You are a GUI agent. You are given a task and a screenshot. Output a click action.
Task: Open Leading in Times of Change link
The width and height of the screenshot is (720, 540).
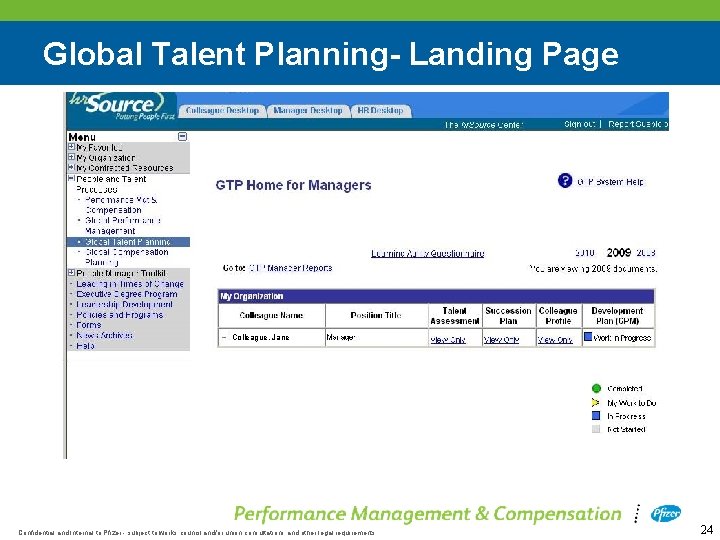[130, 284]
